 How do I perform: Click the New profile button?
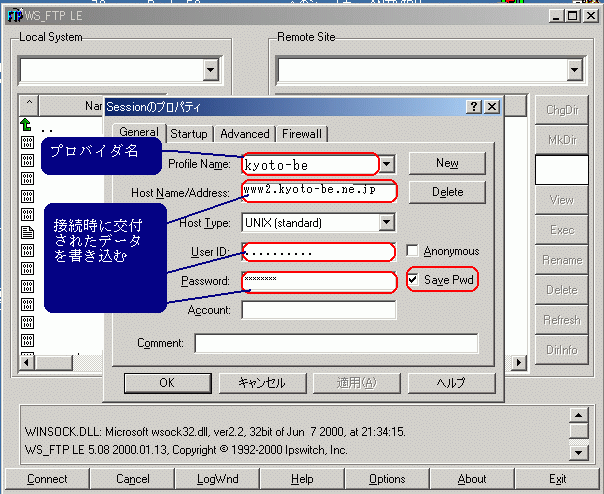447,163
